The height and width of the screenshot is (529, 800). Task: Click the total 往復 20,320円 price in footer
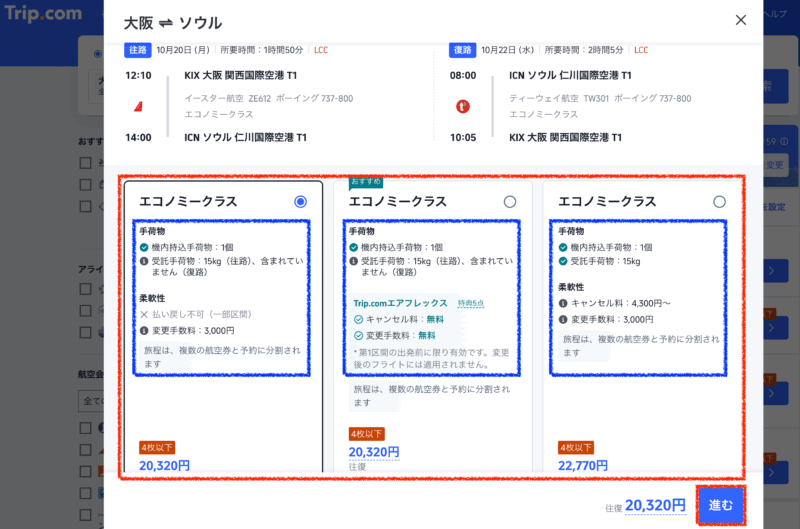point(655,506)
